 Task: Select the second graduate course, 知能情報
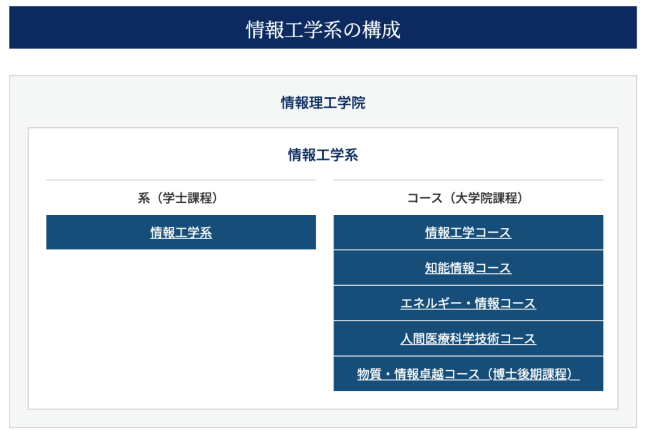(468, 268)
